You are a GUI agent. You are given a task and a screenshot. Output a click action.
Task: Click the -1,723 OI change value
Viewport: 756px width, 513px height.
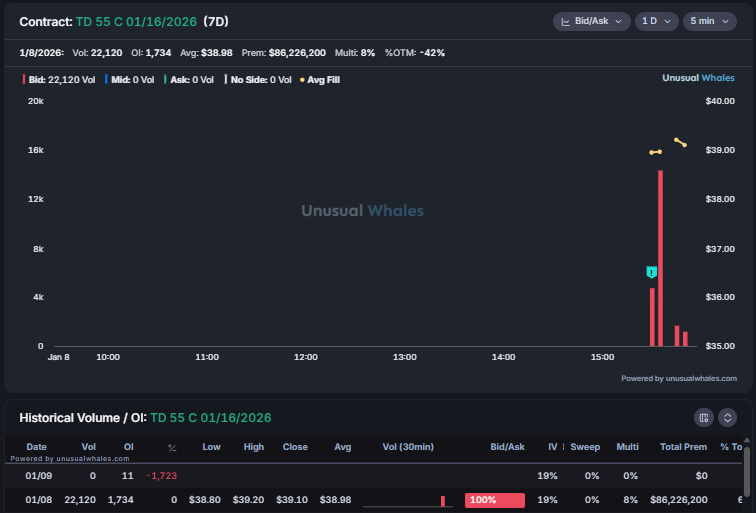click(162, 476)
